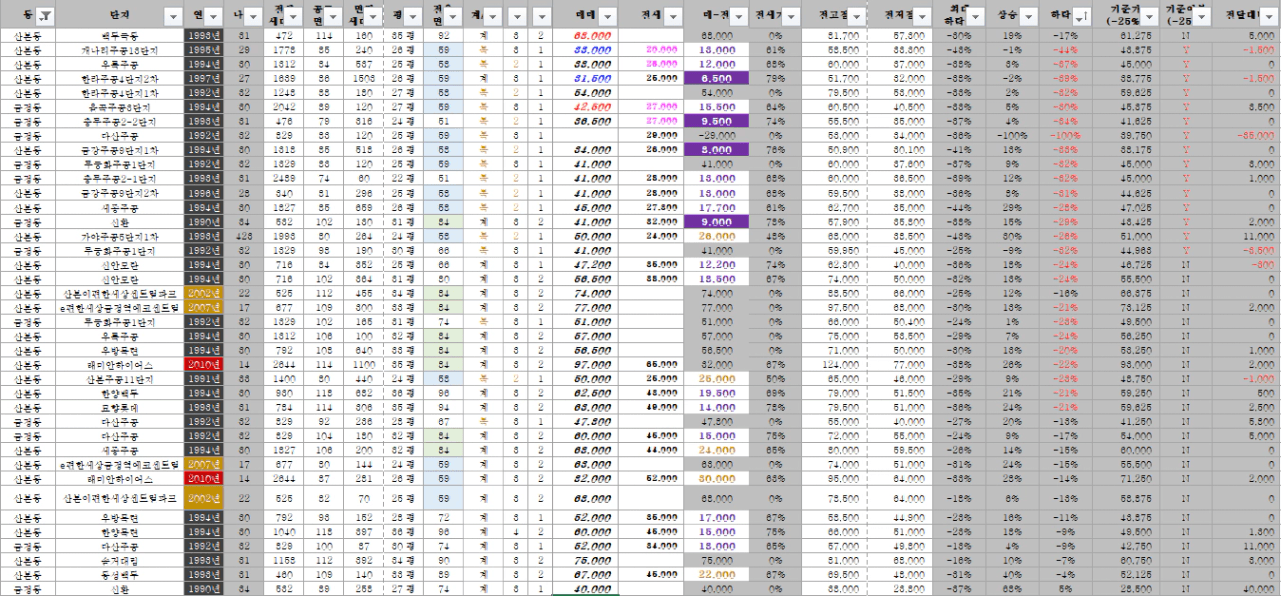Open the 단지 column filter dropdown
The width and height of the screenshot is (1281, 596).
pos(172,17)
